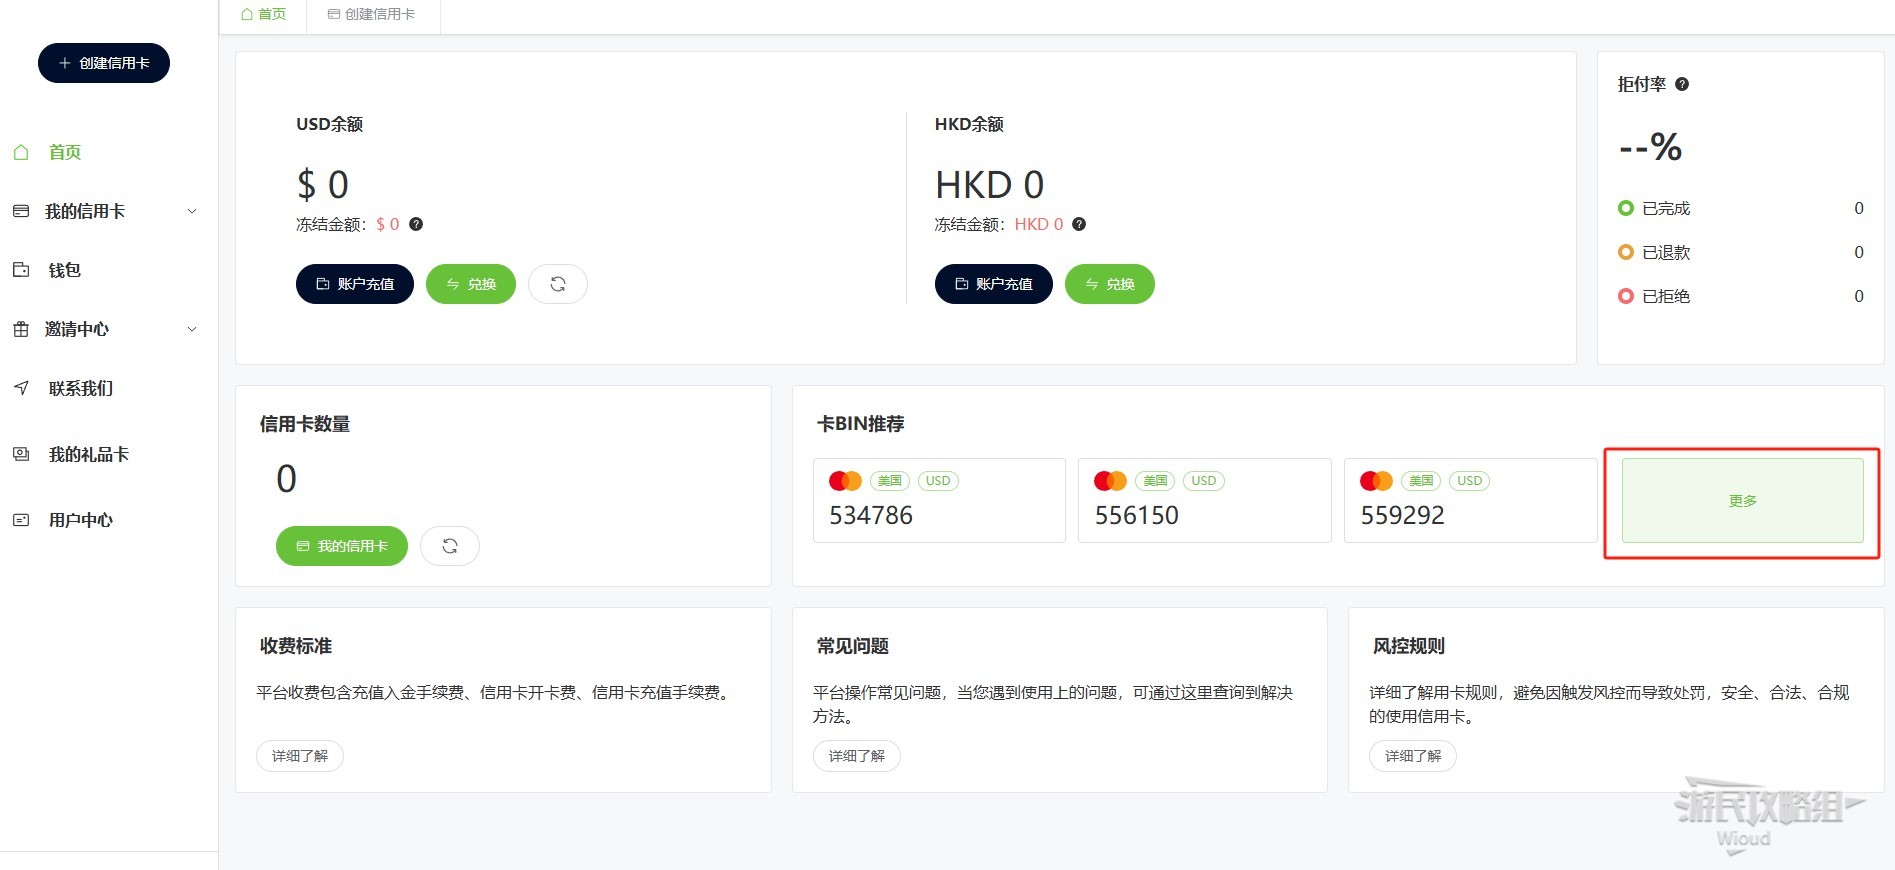Click the orange 已退款 status circle
Viewport: 1895px width, 870px height.
pyautogui.click(x=1626, y=252)
